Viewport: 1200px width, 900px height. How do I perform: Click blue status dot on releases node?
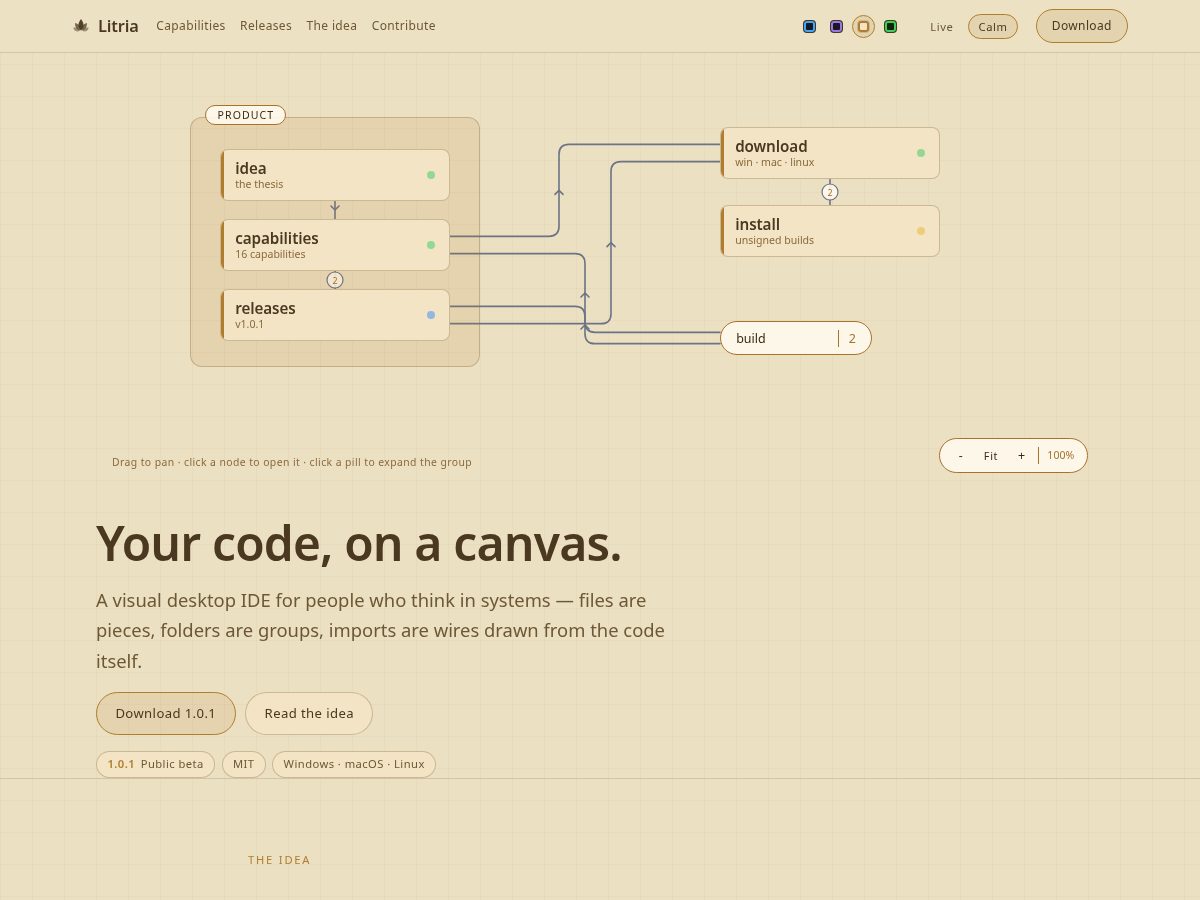coord(431,315)
